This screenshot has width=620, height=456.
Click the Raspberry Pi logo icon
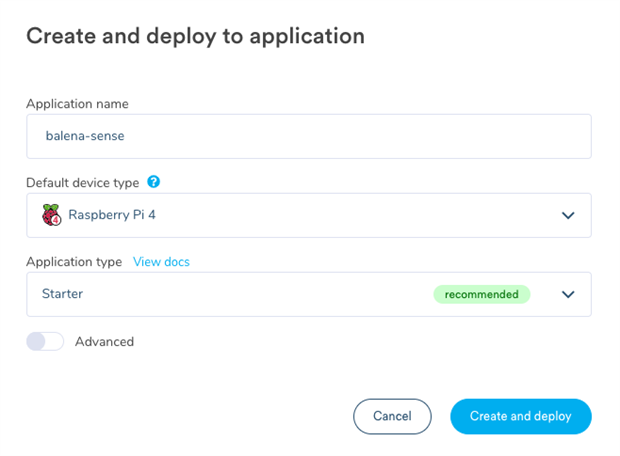click(51, 215)
